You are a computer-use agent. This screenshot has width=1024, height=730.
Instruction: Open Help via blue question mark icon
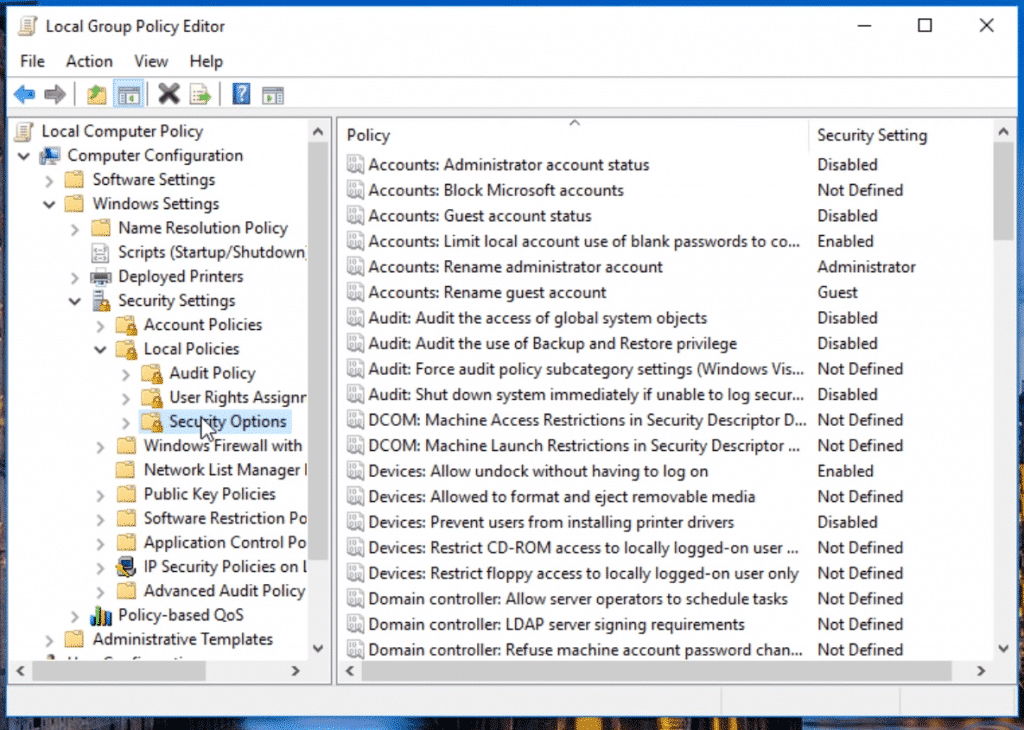[241, 95]
